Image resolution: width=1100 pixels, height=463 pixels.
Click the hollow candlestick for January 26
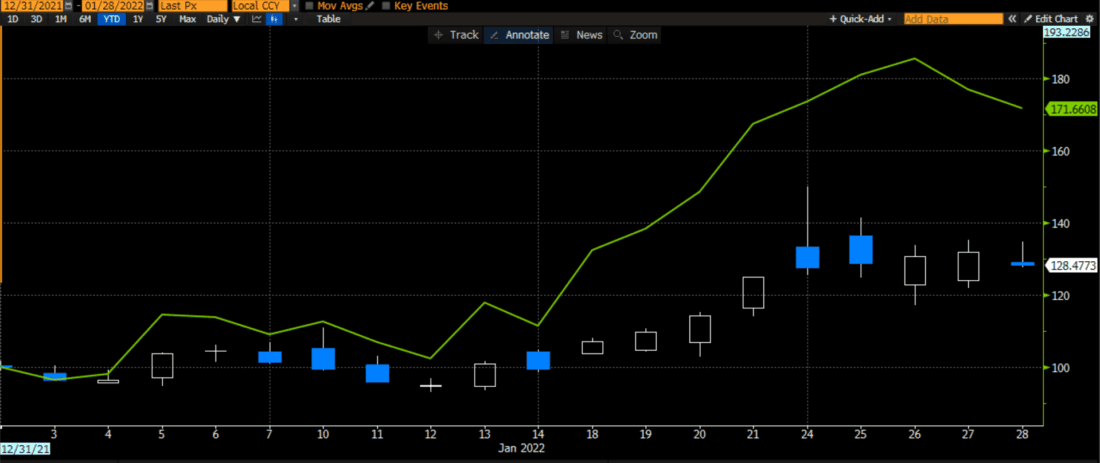click(914, 271)
